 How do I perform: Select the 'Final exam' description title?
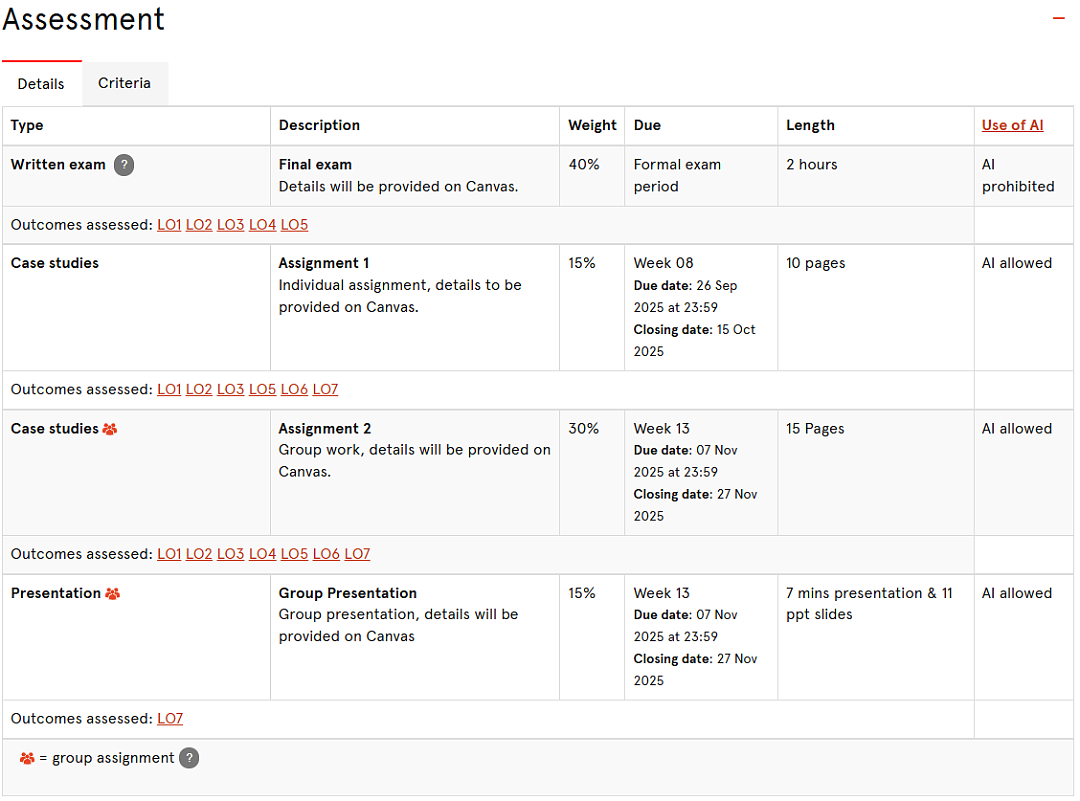coord(315,165)
